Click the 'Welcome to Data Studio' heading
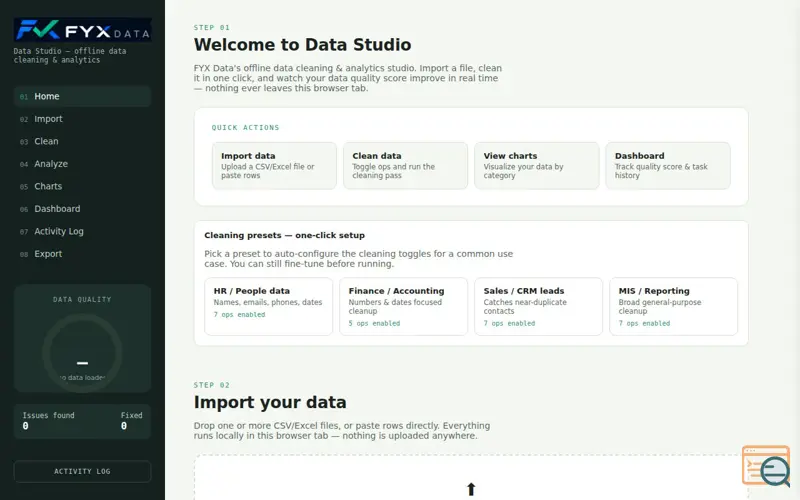Viewport: 800px width, 500px height. [303, 45]
